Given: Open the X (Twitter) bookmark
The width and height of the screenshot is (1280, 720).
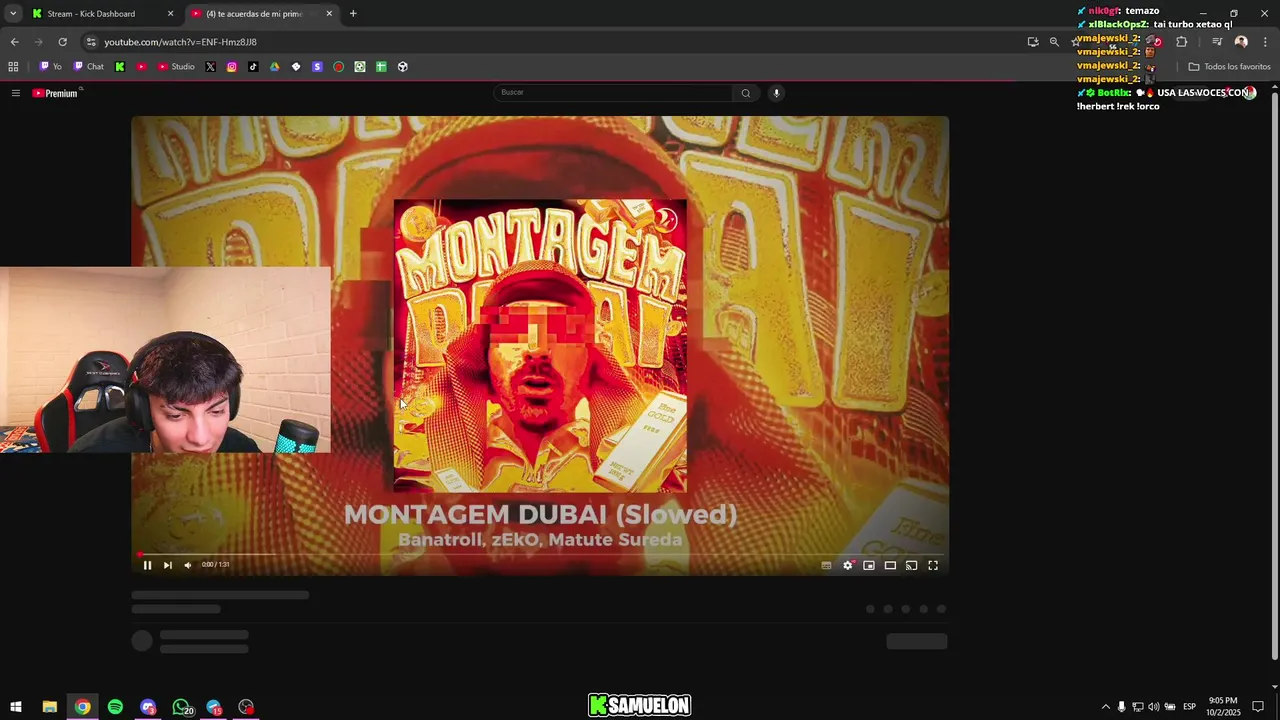Looking at the screenshot, I should pos(210,67).
